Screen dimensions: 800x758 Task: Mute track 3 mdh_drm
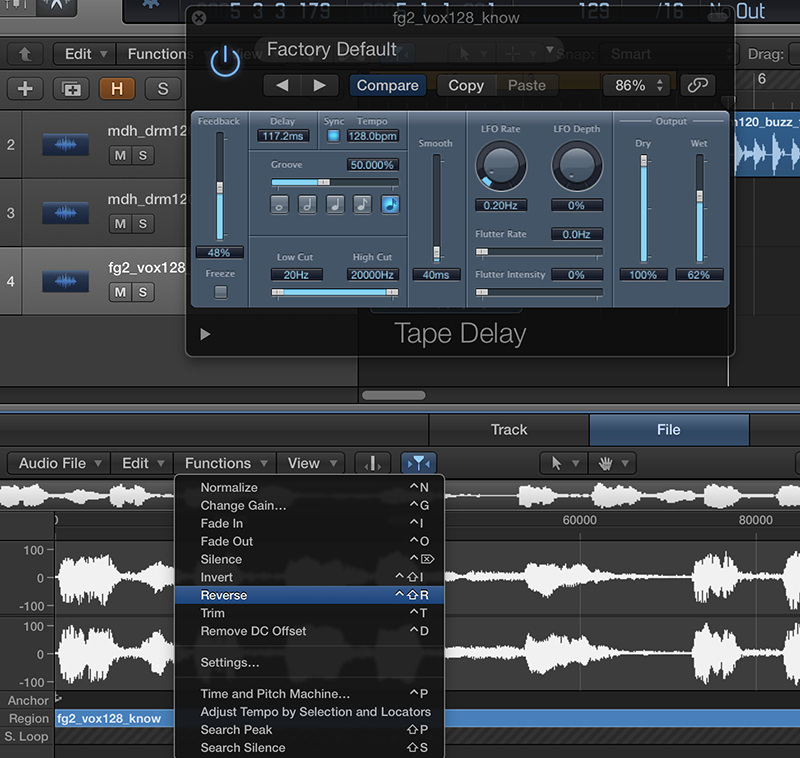pyautogui.click(x=120, y=224)
